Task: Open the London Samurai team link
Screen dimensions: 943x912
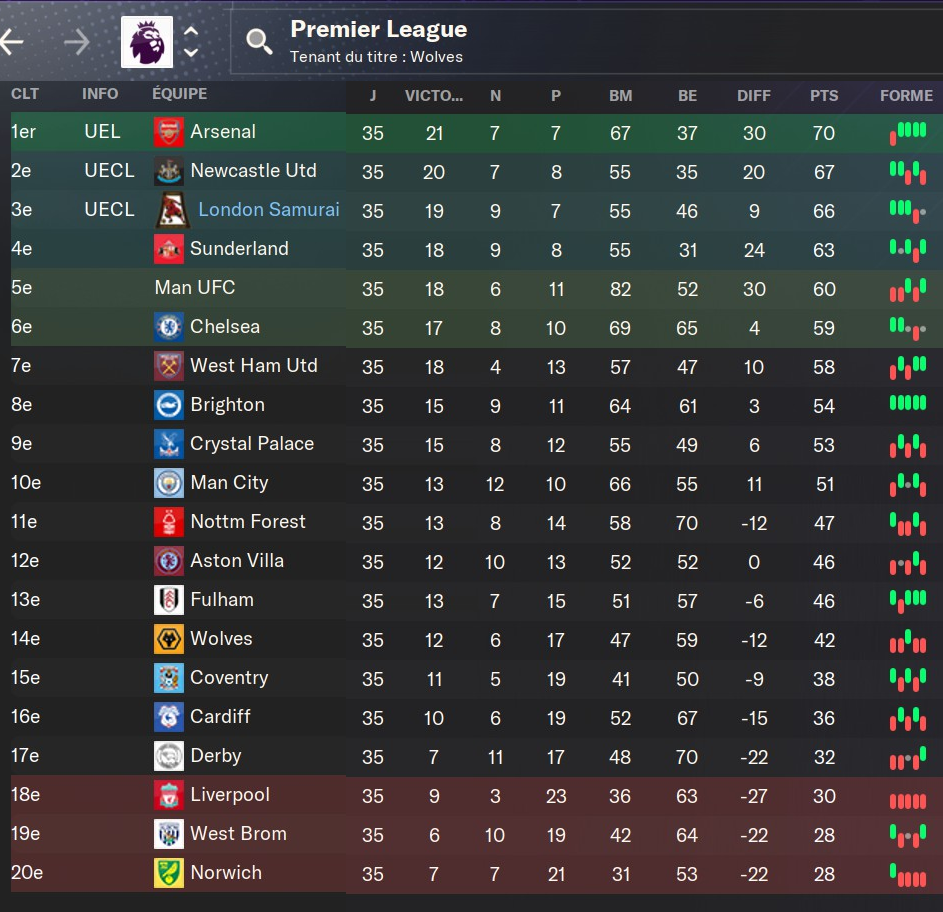Action: [269, 209]
